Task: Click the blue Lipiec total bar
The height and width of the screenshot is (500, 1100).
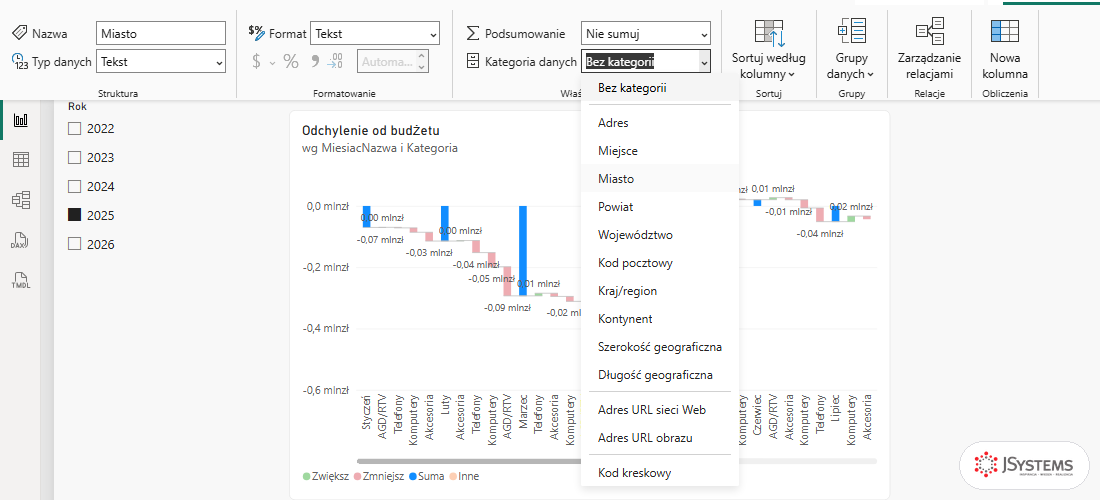Action: [x=836, y=214]
